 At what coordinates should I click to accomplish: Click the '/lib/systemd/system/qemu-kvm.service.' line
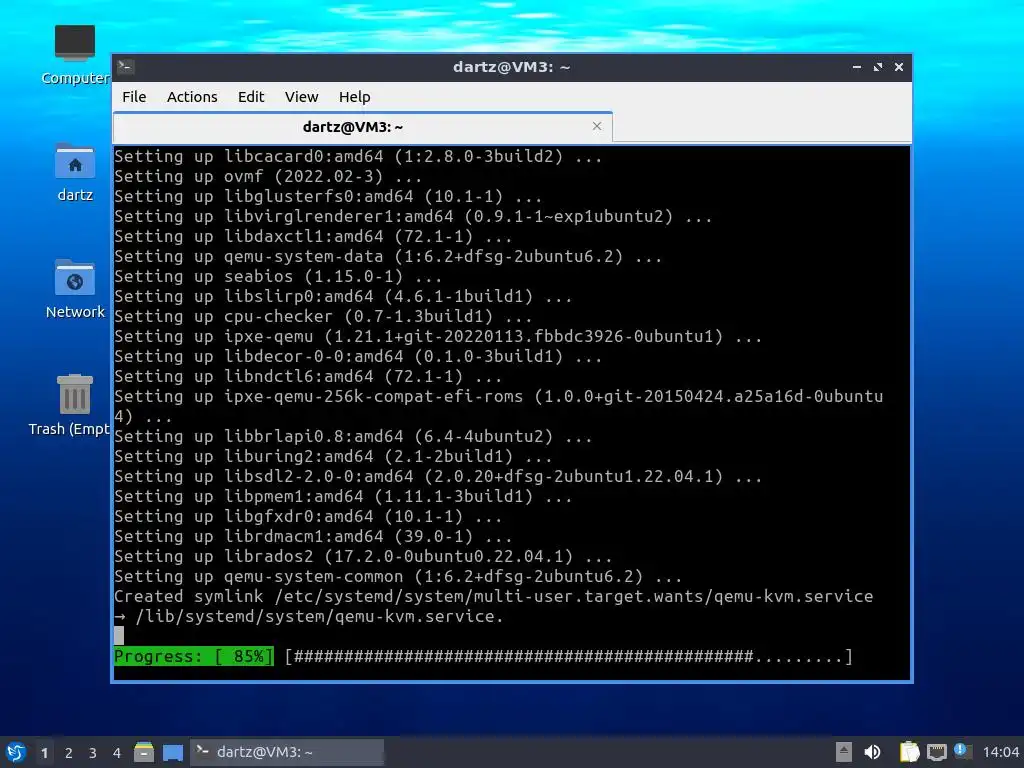pos(309,616)
